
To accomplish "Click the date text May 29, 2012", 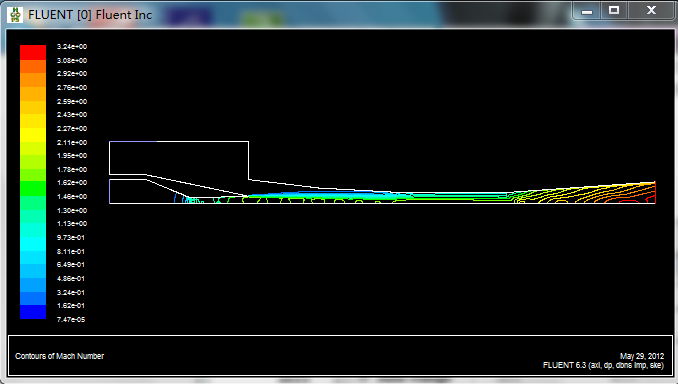I will (x=642, y=356).
